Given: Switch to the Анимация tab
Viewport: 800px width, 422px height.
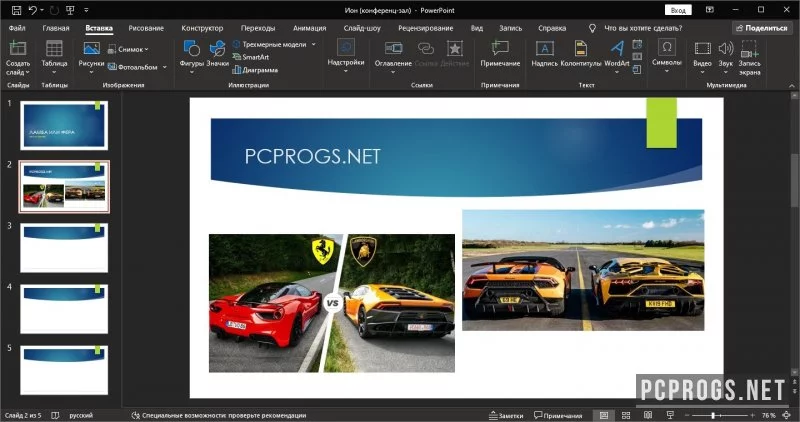Looking at the screenshot, I should click(309, 28).
